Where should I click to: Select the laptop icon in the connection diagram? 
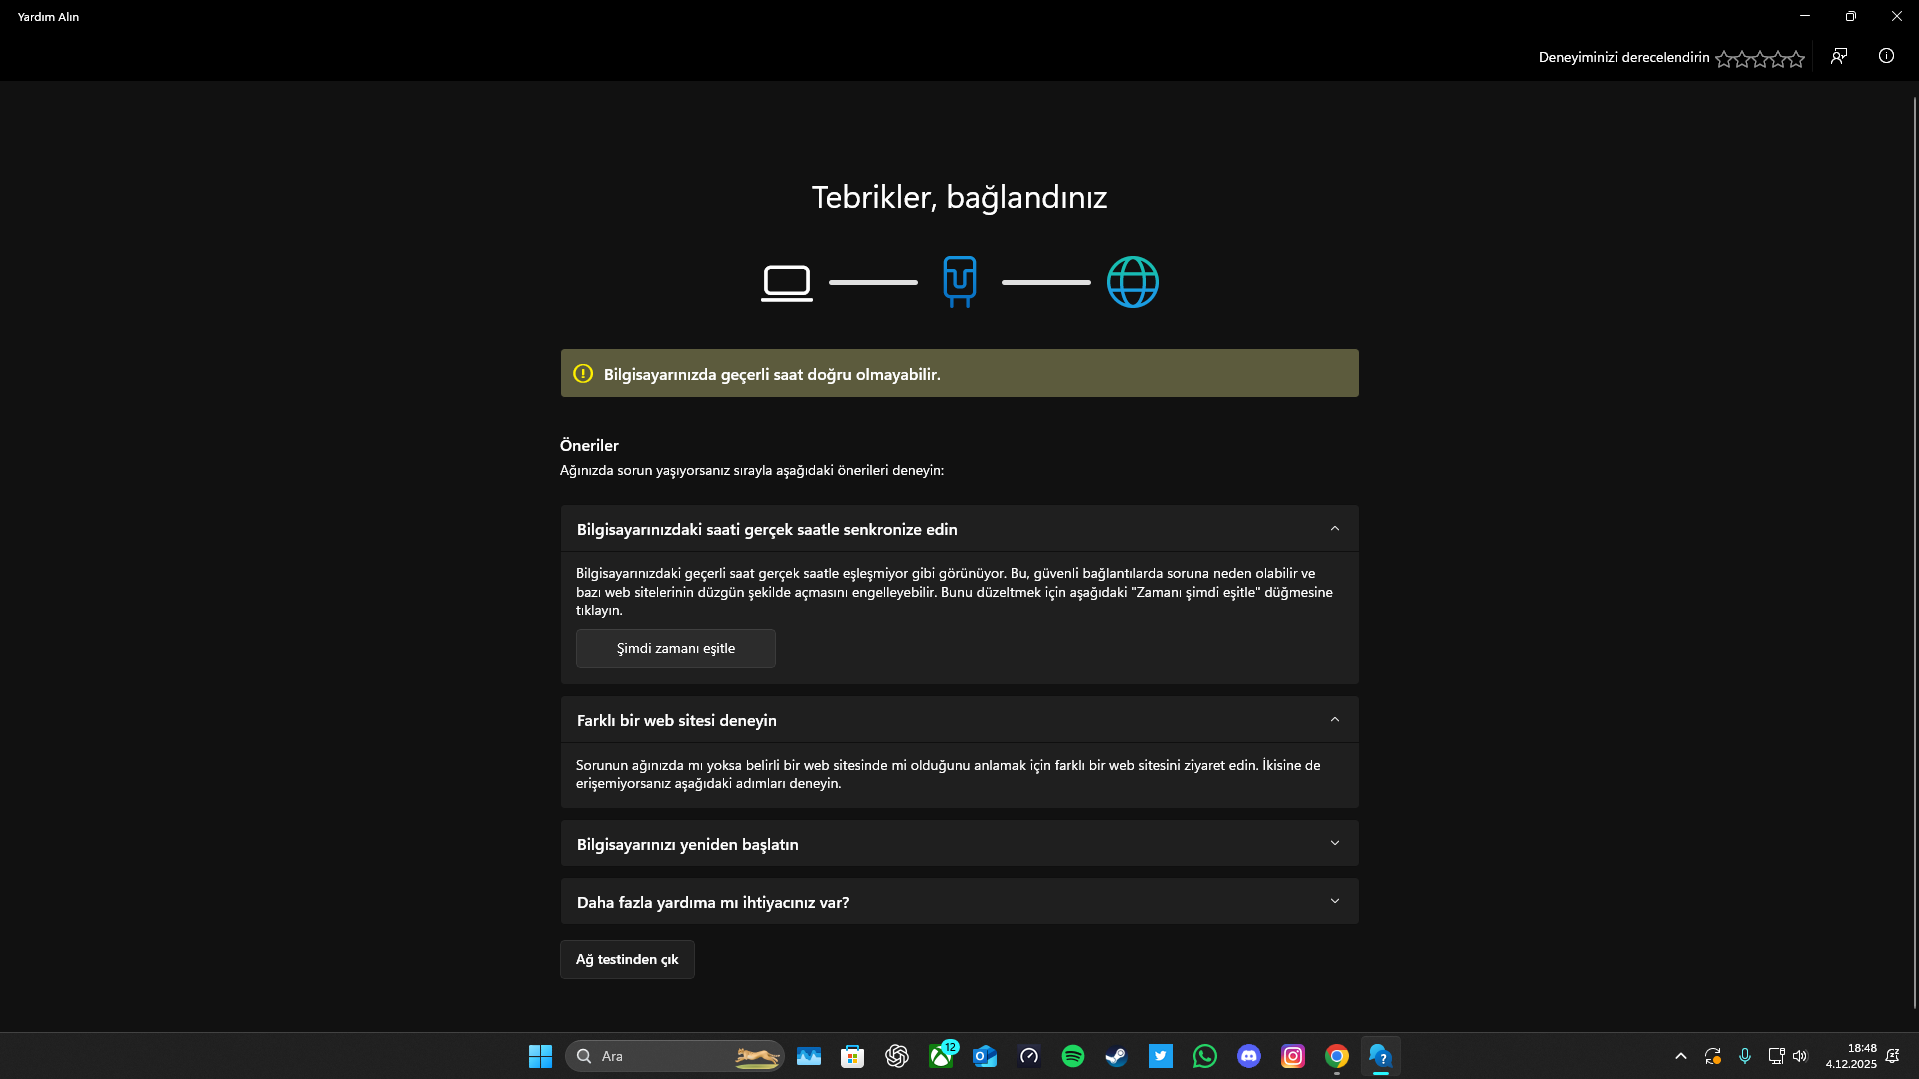[x=787, y=281]
